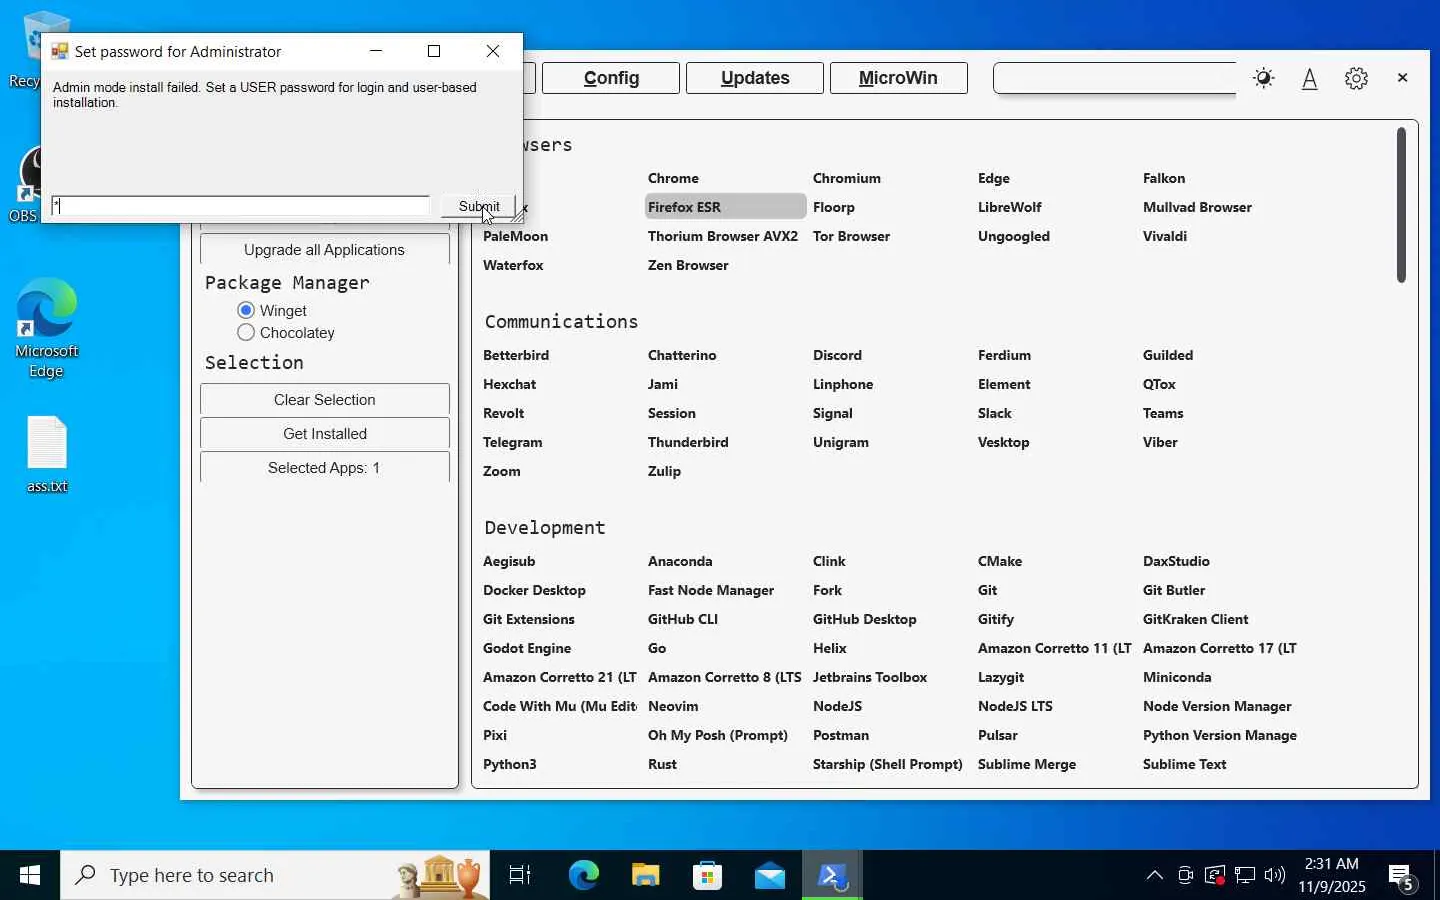Image resolution: width=1440 pixels, height=900 pixels.
Task: Select the Python3 entry
Action: tap(510, 764)
